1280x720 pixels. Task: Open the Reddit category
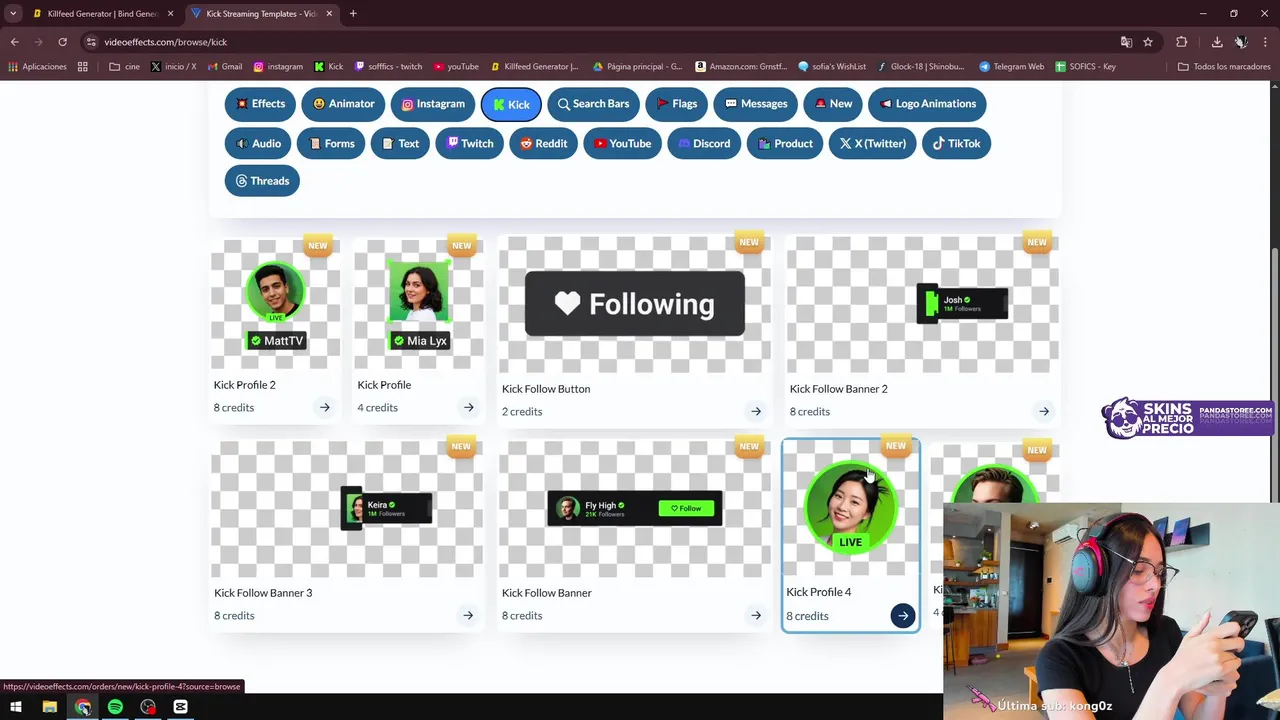tap(543, 144)
